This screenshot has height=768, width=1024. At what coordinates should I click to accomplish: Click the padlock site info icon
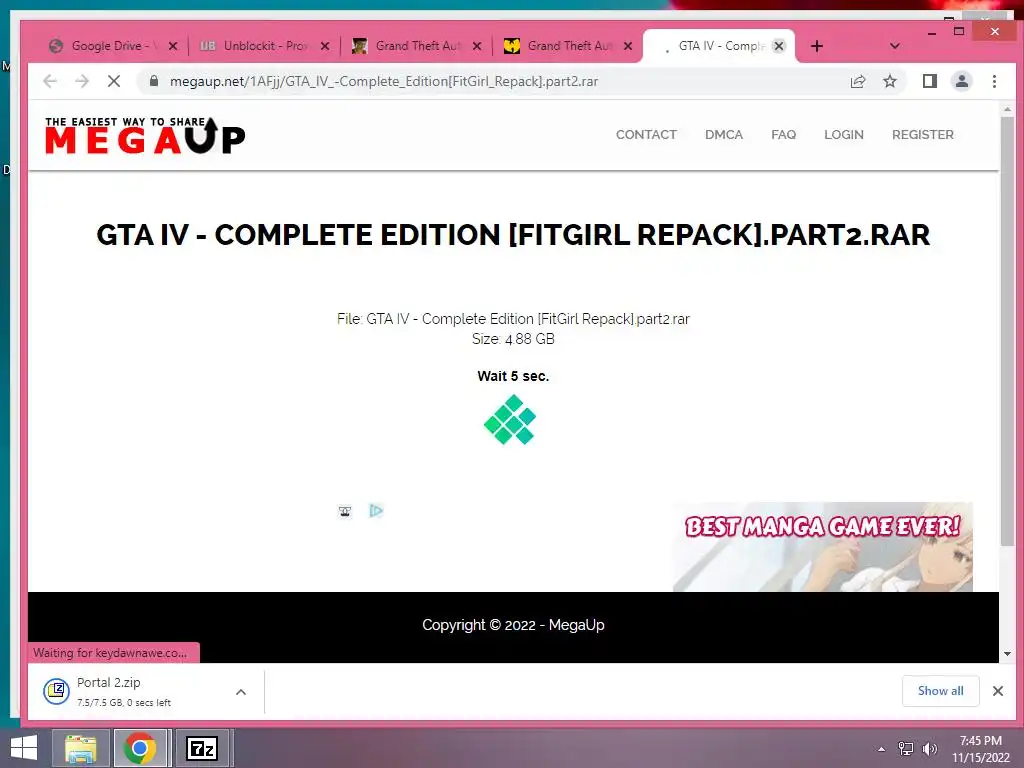click(153, 81)
